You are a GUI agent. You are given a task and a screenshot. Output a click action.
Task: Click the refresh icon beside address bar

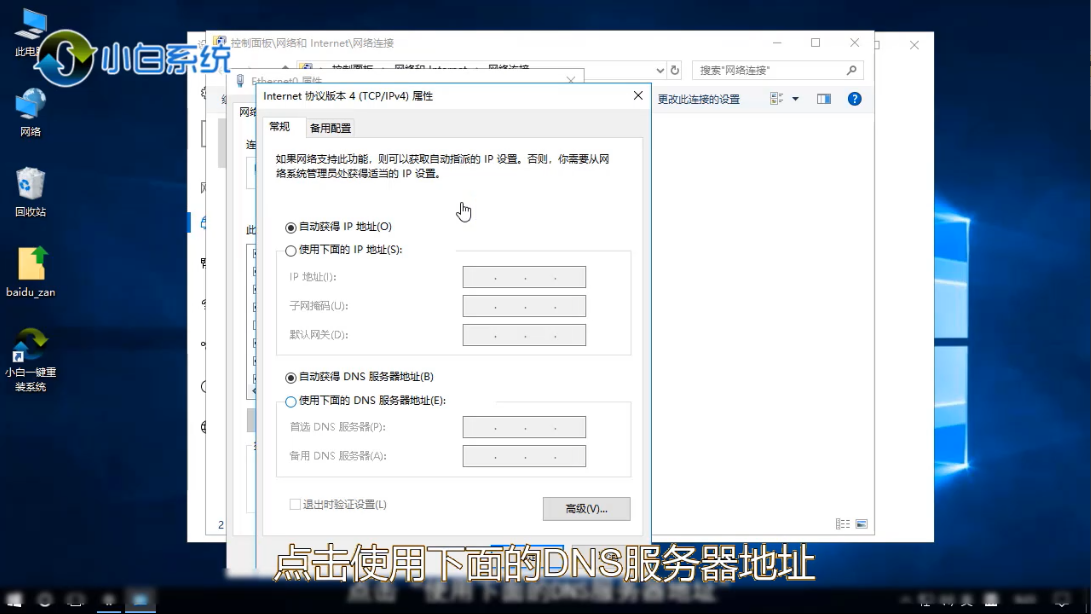click(675, 71)
